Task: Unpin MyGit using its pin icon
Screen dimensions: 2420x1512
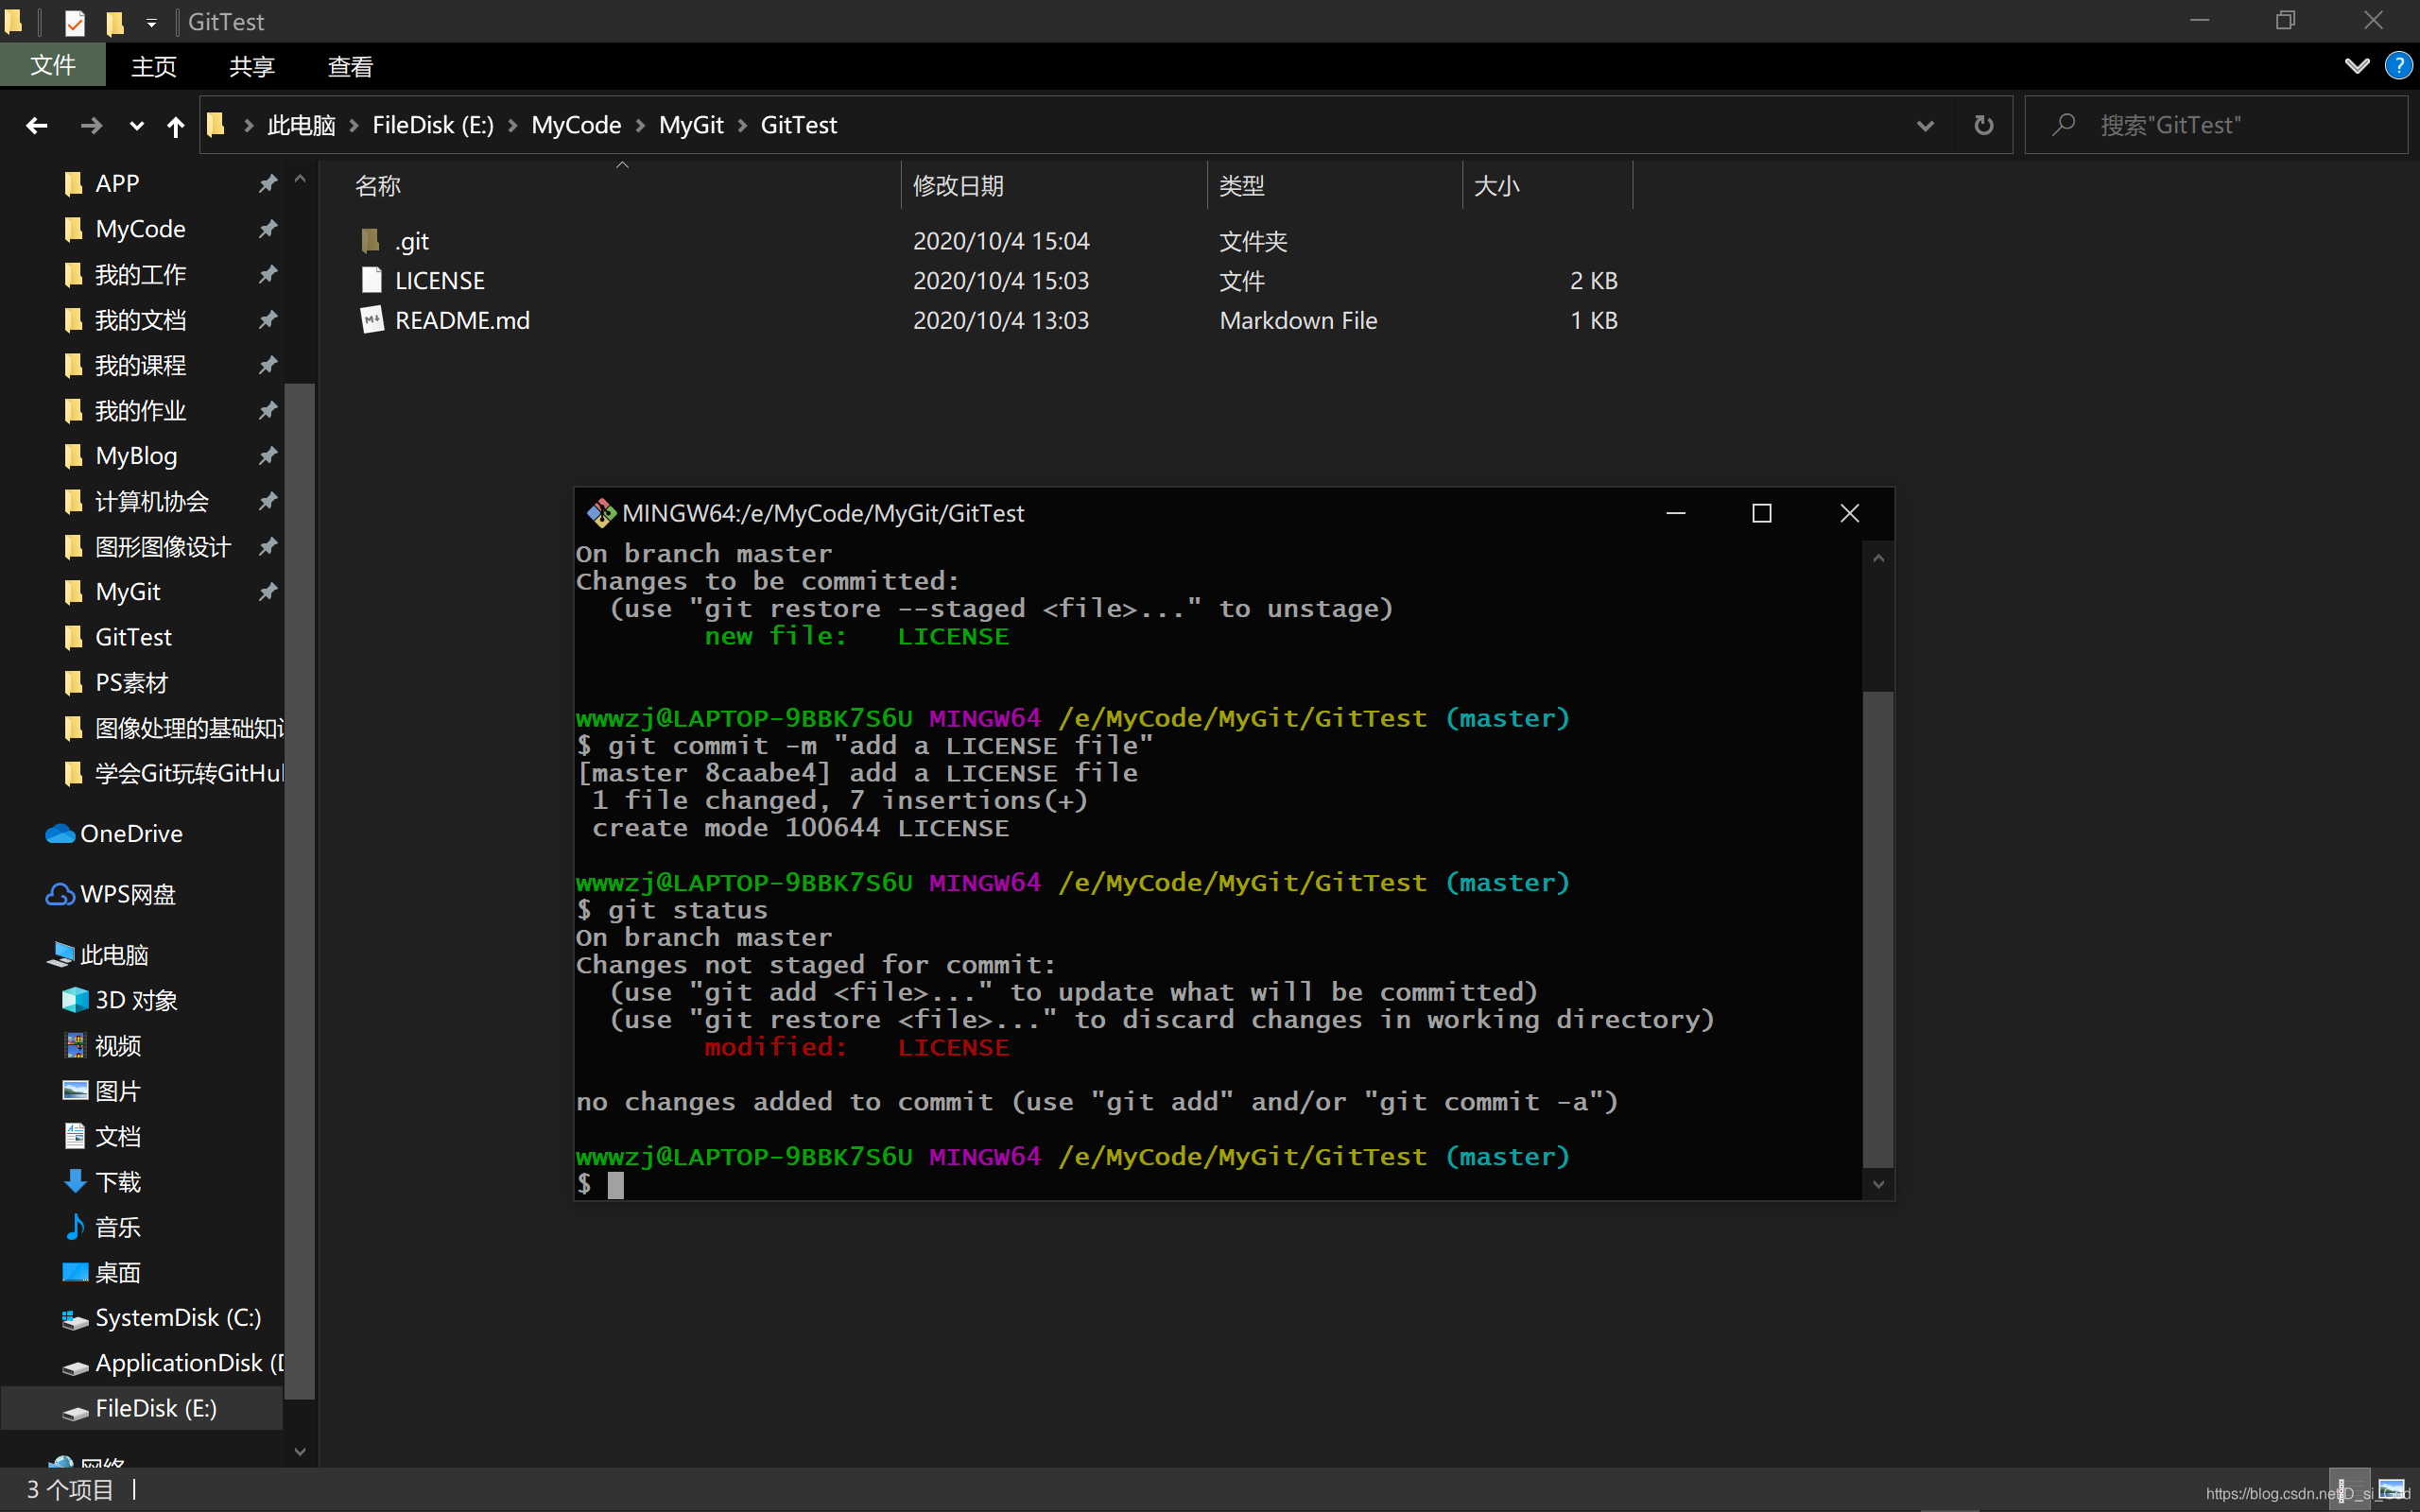Action: click(x=267, y=592)
